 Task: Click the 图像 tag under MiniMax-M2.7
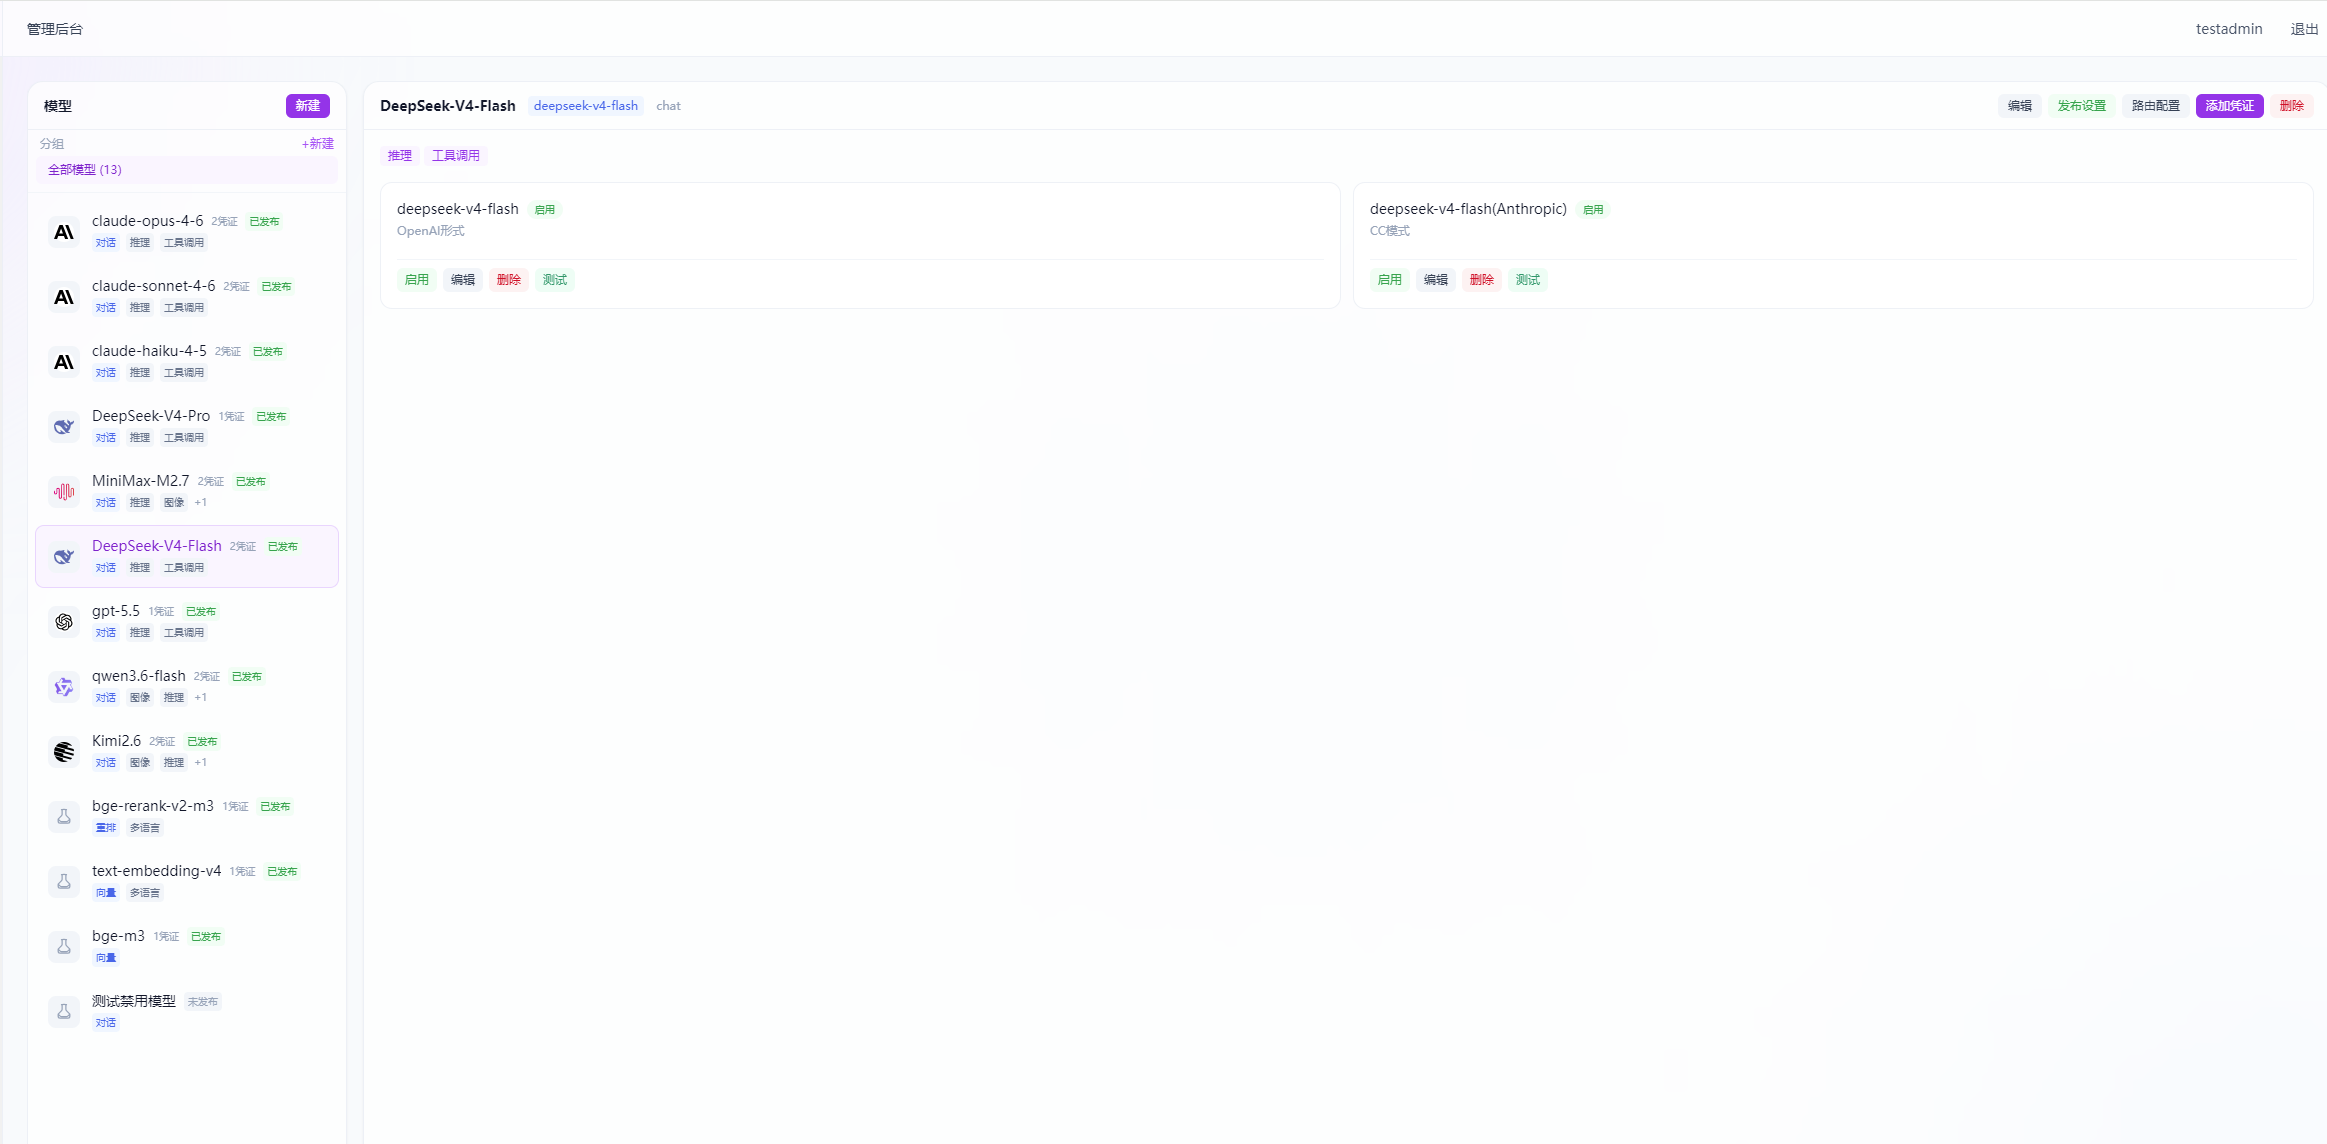(174, 503)
